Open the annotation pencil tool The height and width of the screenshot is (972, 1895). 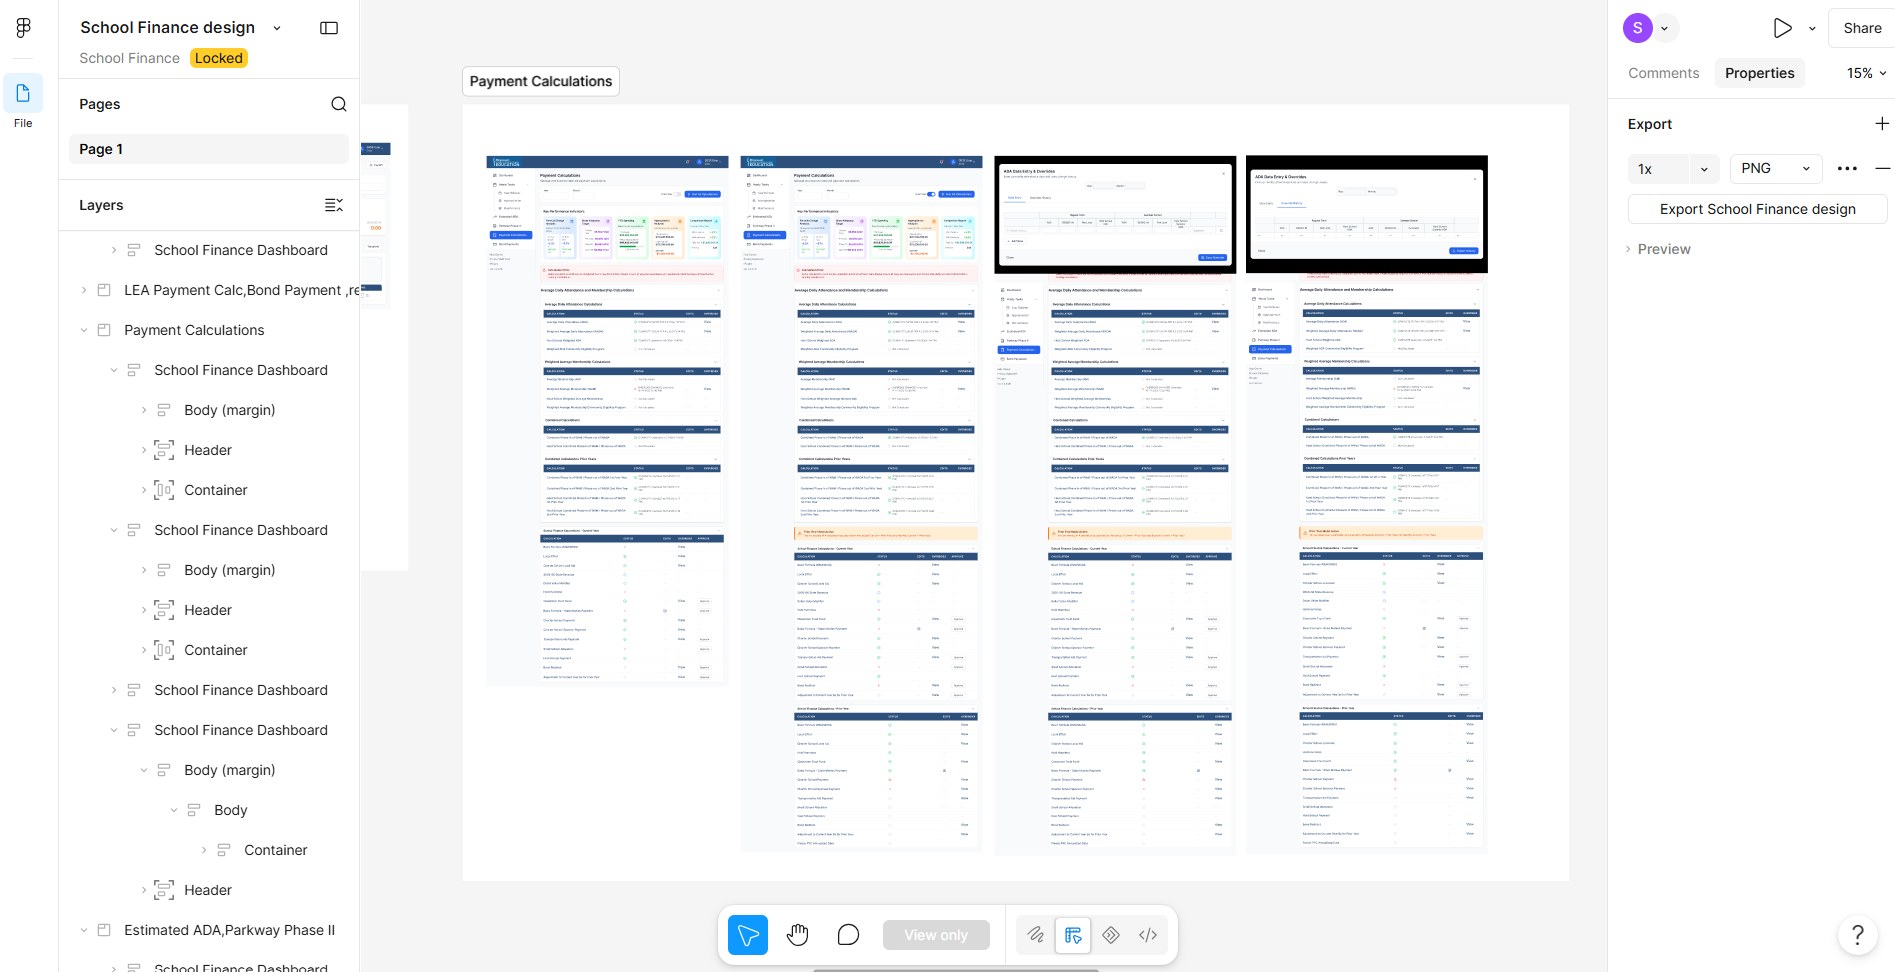pyautogui.click(x=1035, y=935)
